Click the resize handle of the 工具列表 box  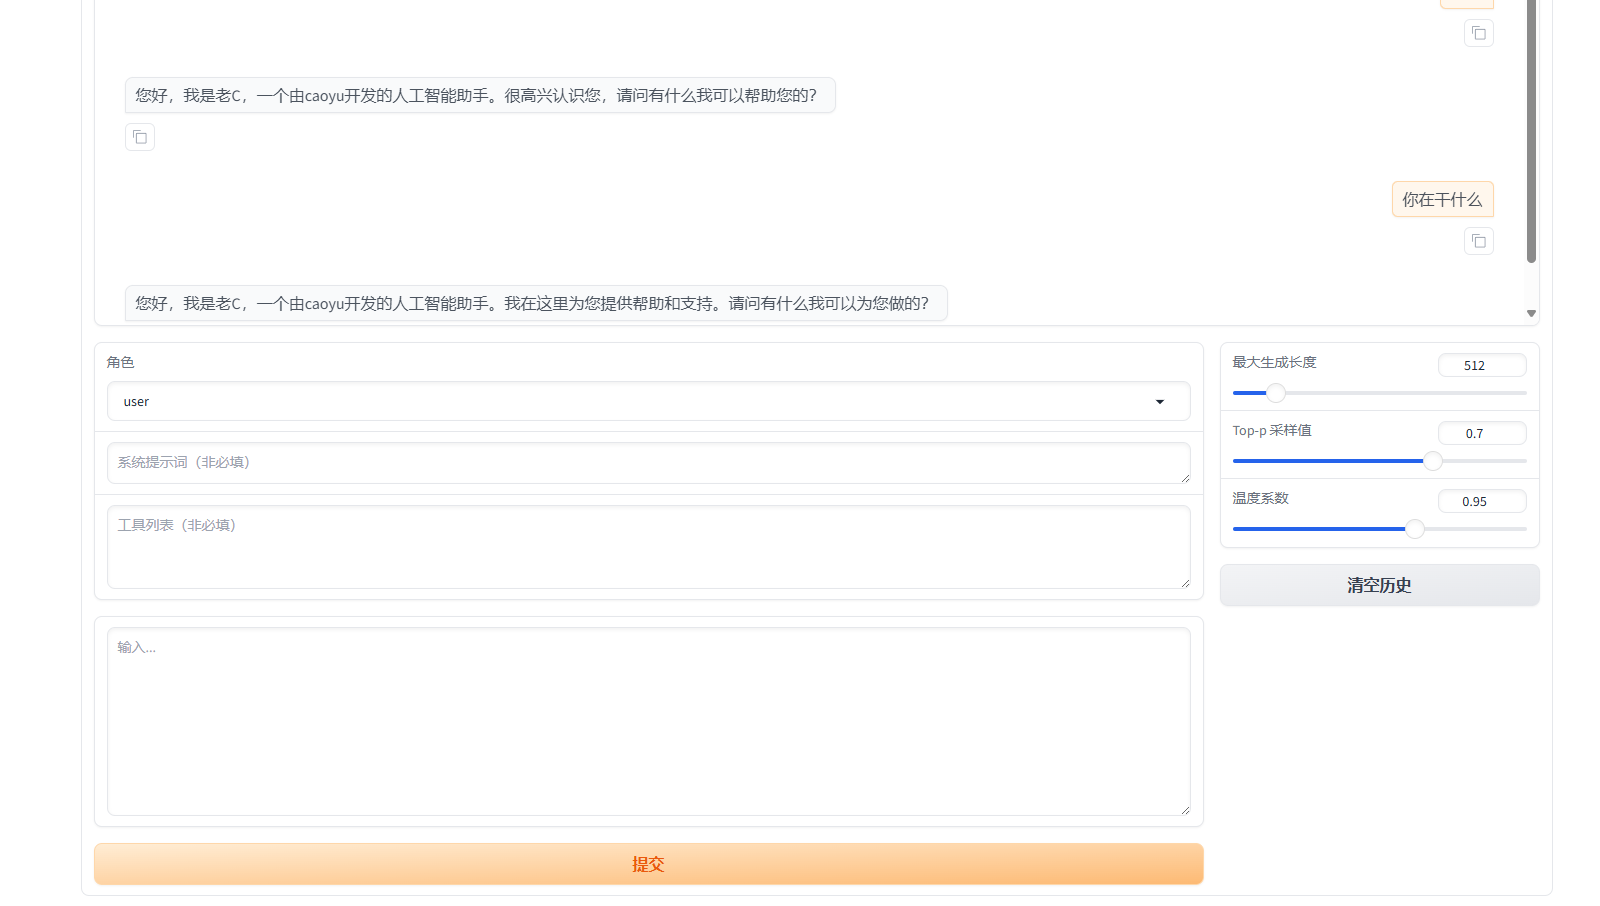[x=1185, y=583]
